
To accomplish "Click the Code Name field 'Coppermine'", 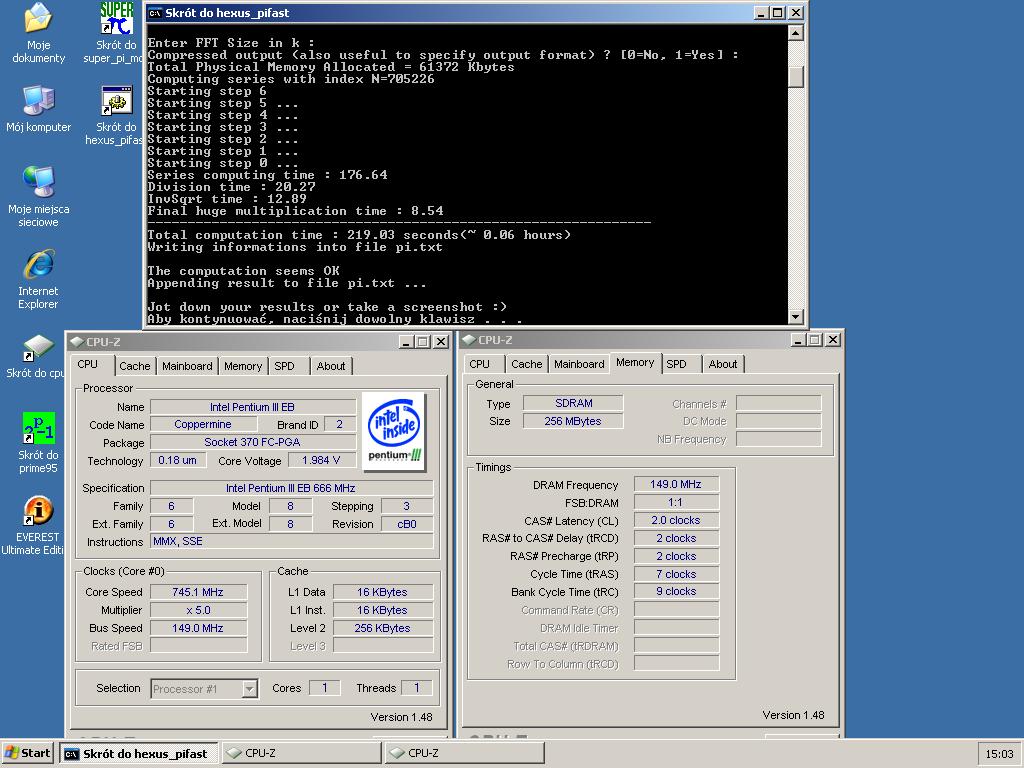I will (x=203, y=424).
